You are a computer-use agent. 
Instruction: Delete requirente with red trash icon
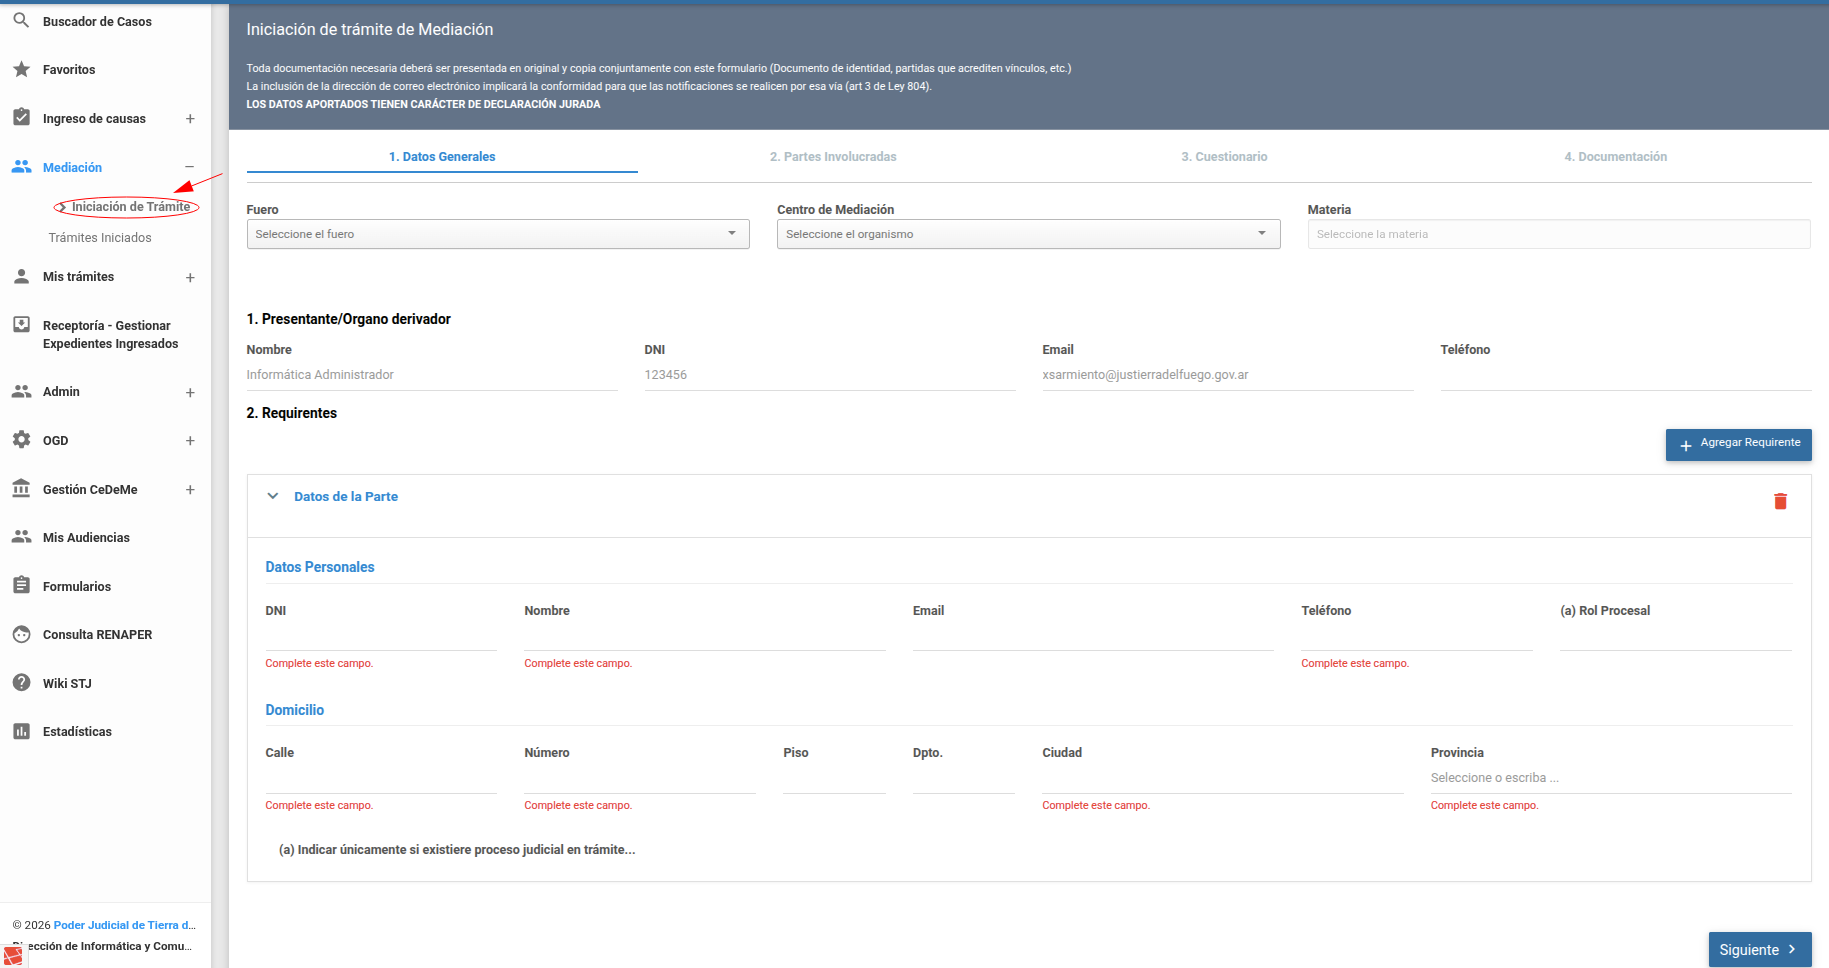pyautogui.click(x=1780, y=501)
